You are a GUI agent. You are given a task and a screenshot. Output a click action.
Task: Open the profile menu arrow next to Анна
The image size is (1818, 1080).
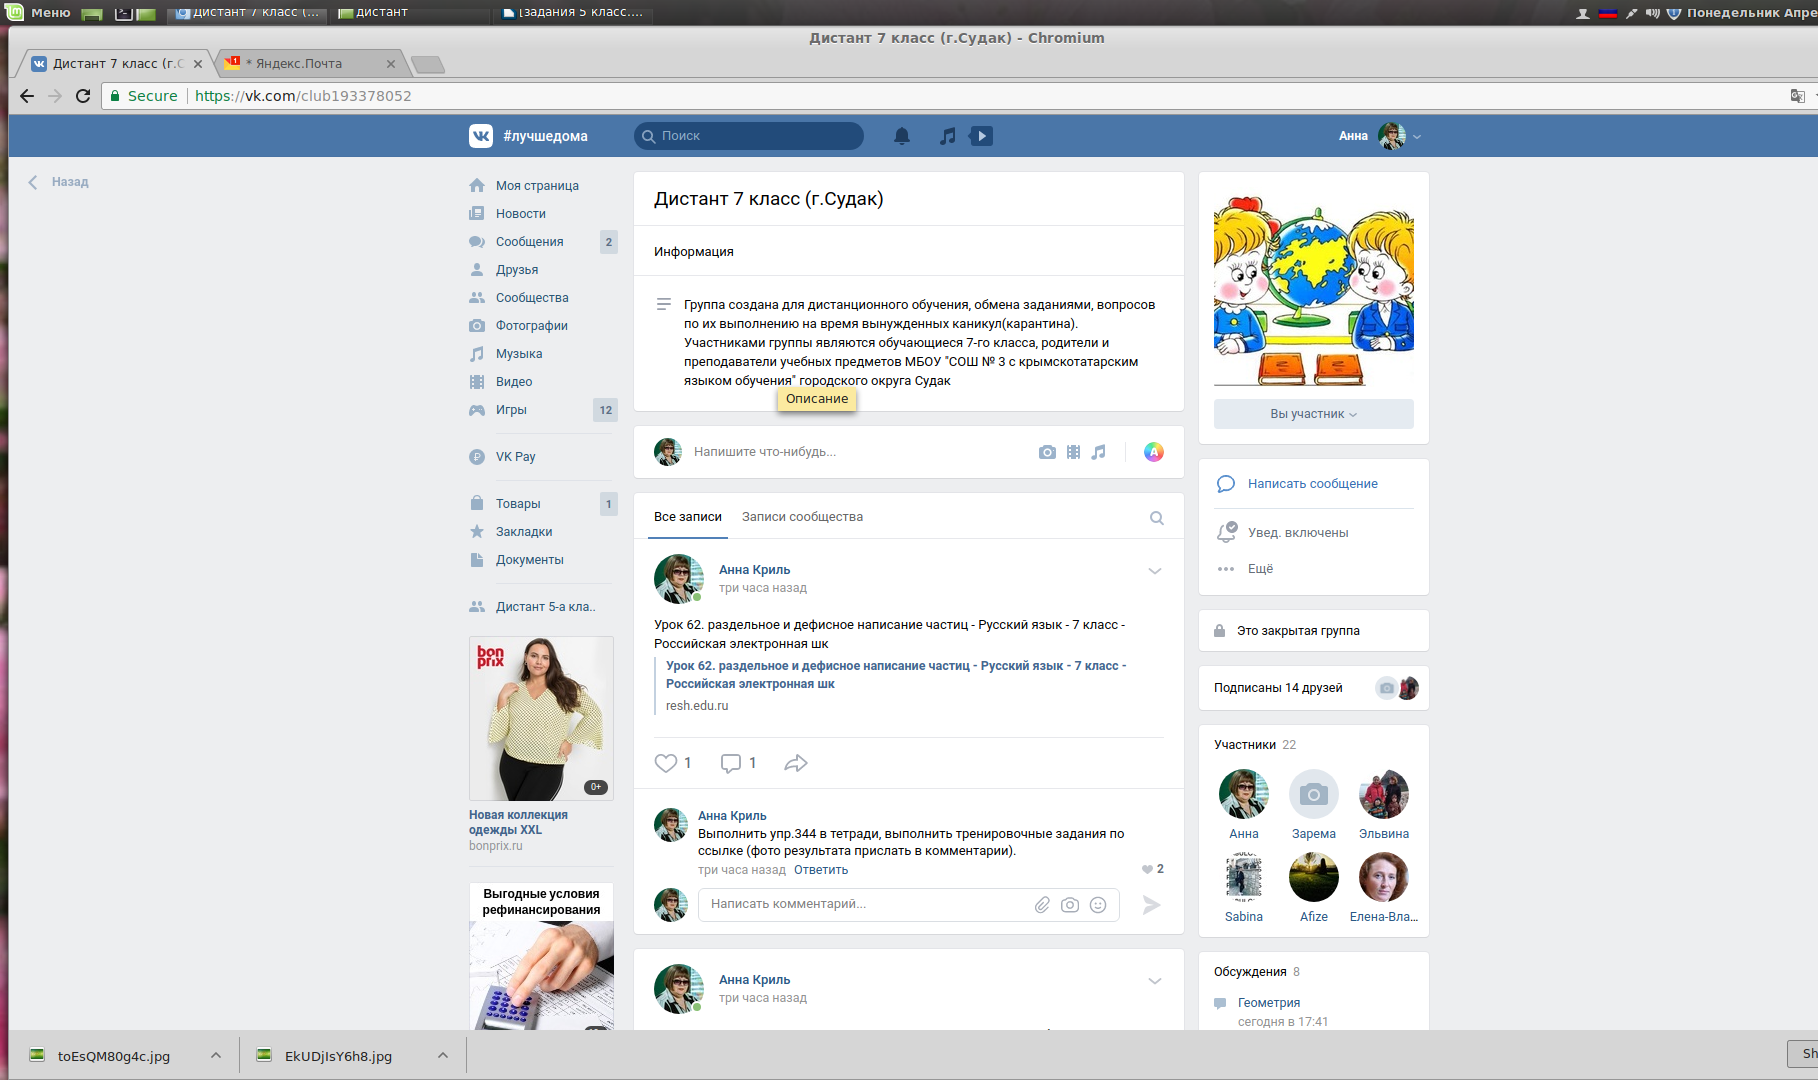(x=1417, y=136)
